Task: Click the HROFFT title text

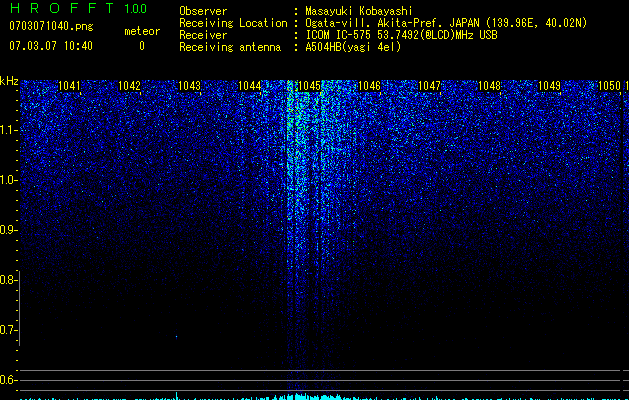Action: (x=61, y=8)
